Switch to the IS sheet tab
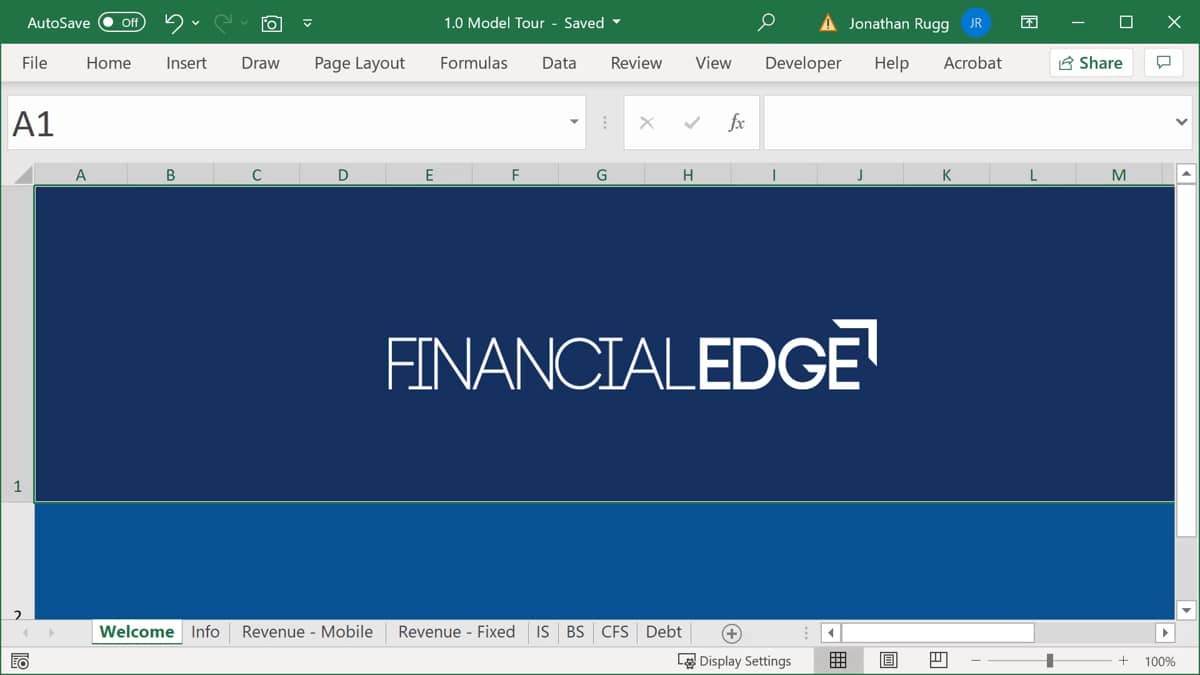The image size is (1200, 675). click(543, 632)
